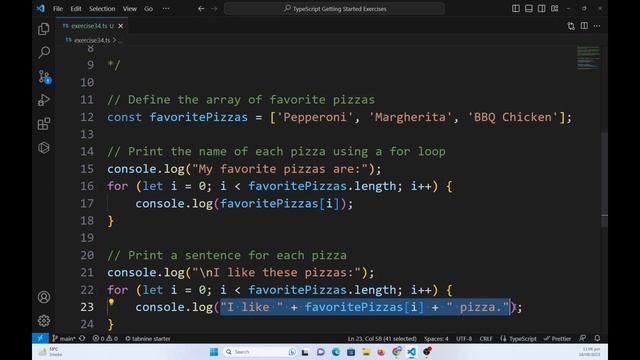Click the VS Code logo in the title bar
The width and height of the screenshot is (640, 360).
click(x=41, y=8)
